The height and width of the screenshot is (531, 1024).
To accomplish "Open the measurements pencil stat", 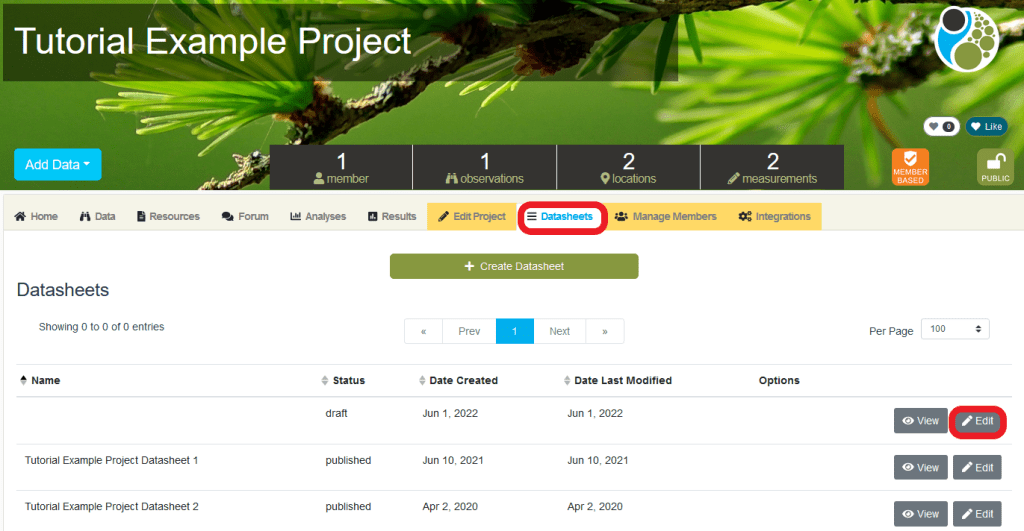I will [772, 168].
